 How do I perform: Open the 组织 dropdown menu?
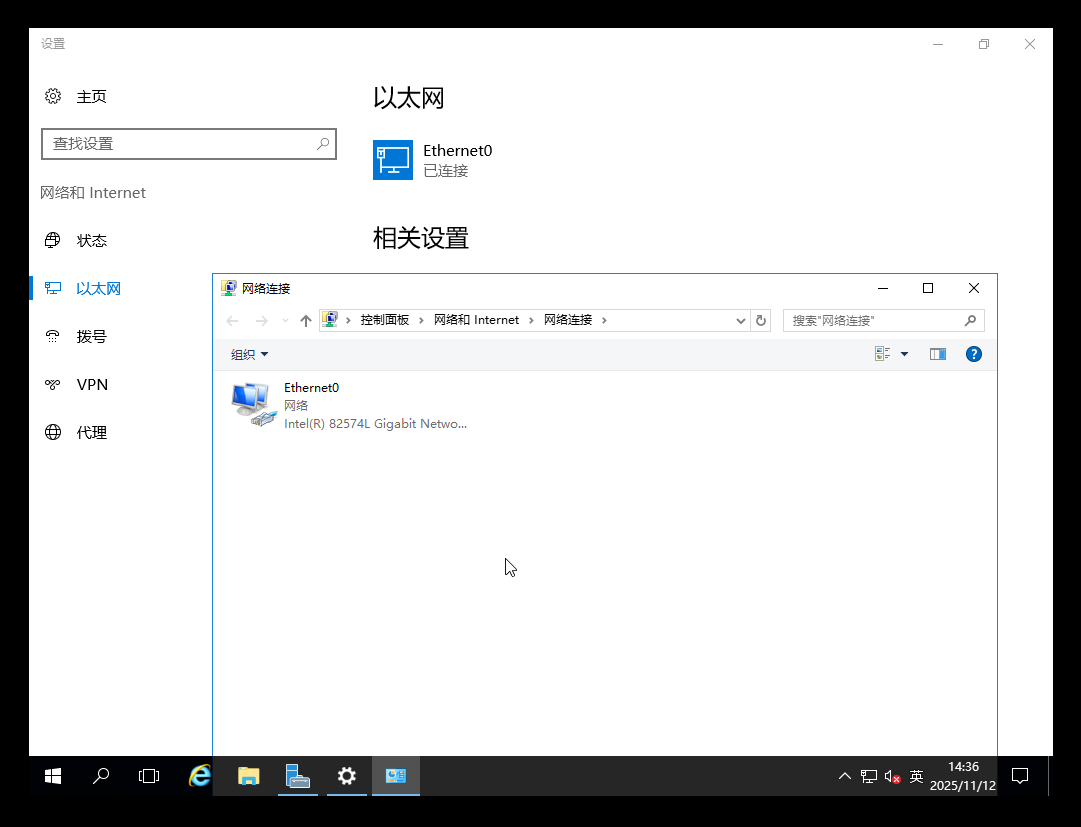(x=249, y=354)
